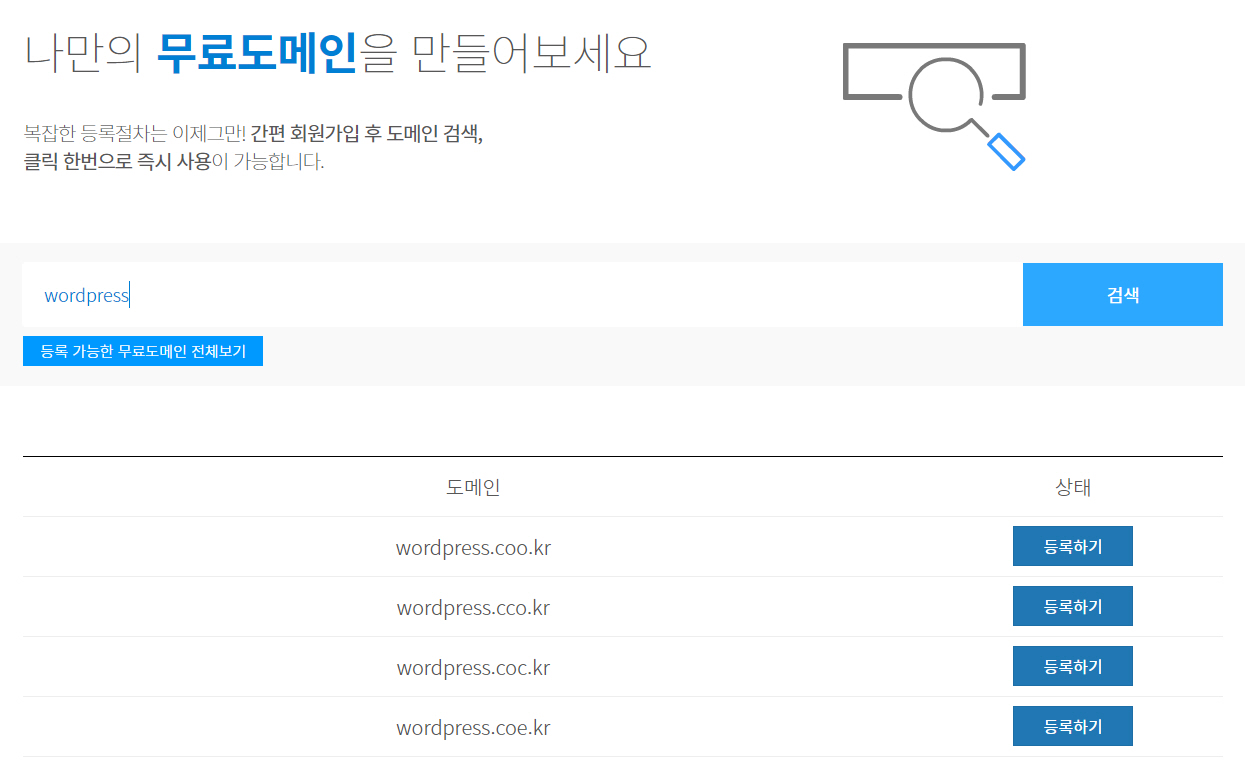Select the wordpress.coo.kr domain name text

click(471, 547)
